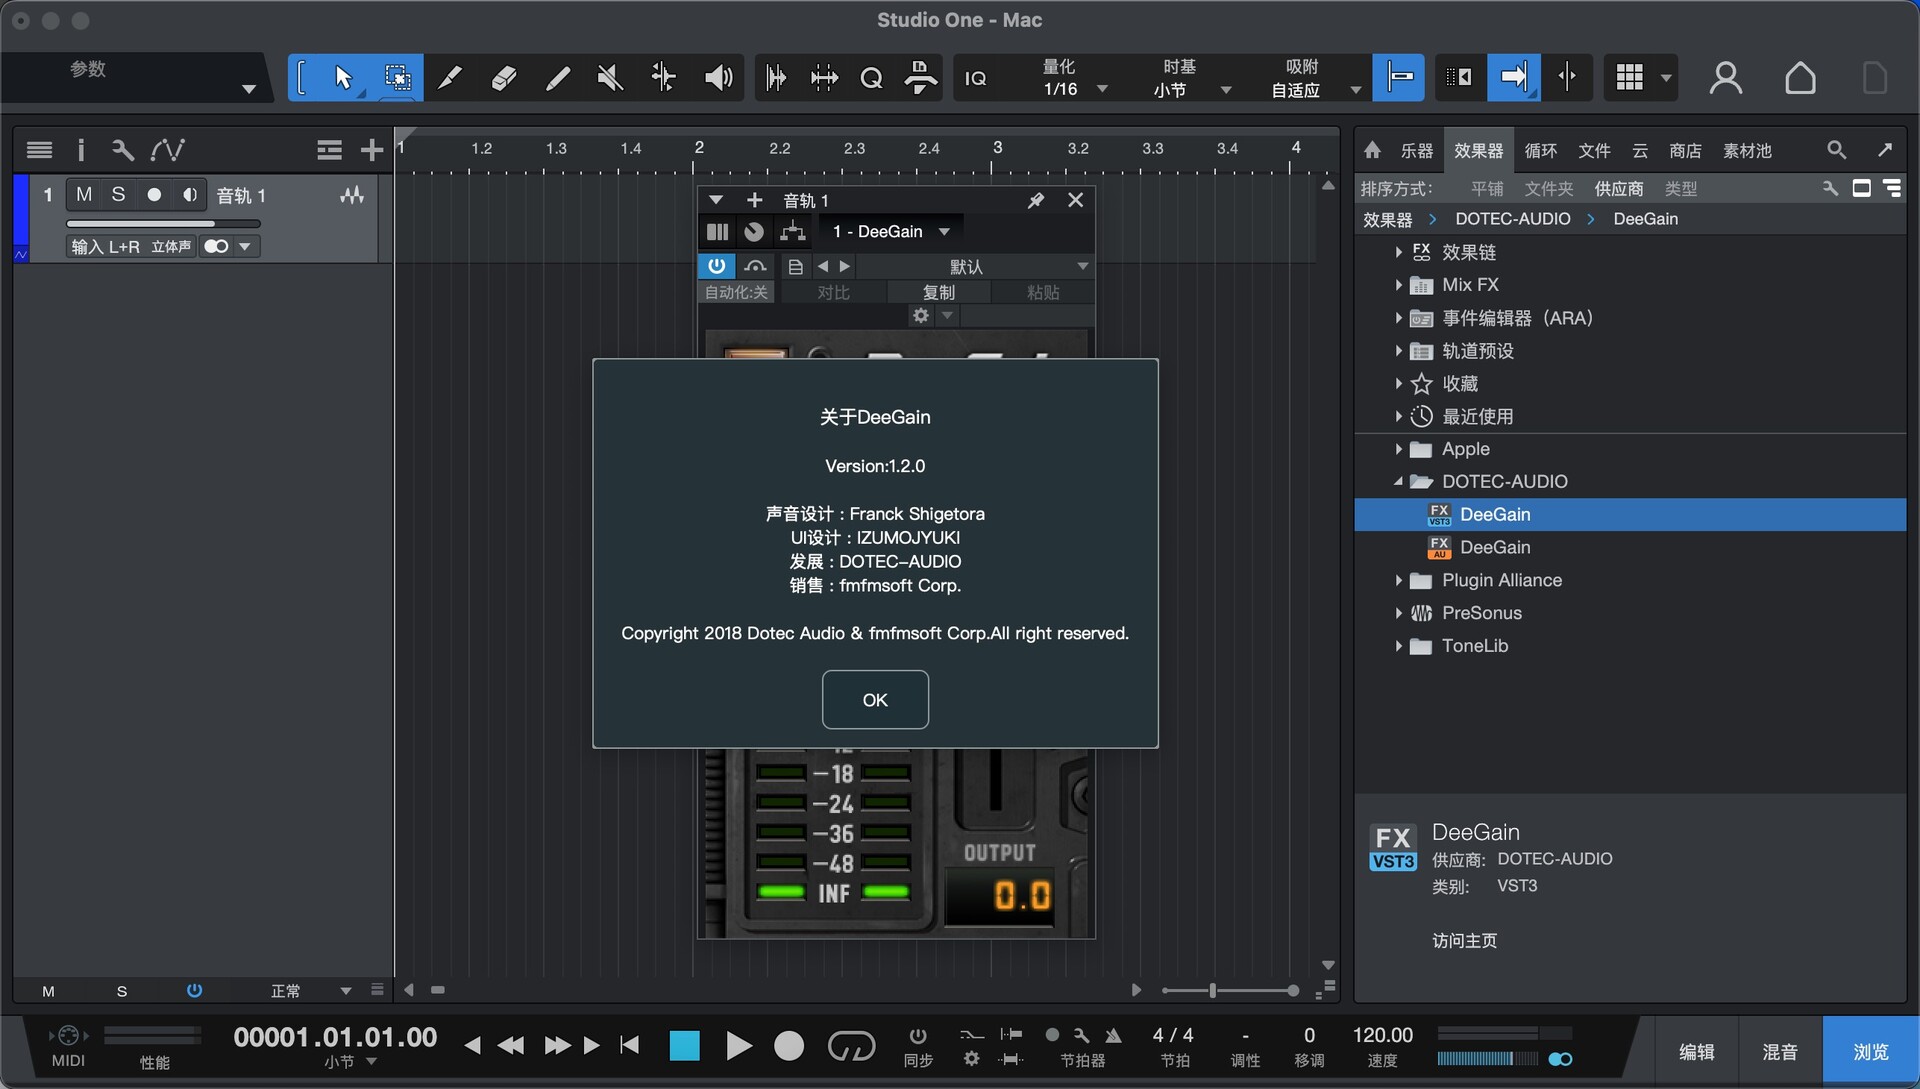Select the Mute tool
1920x1089 pixels.
tap(610, 78)
